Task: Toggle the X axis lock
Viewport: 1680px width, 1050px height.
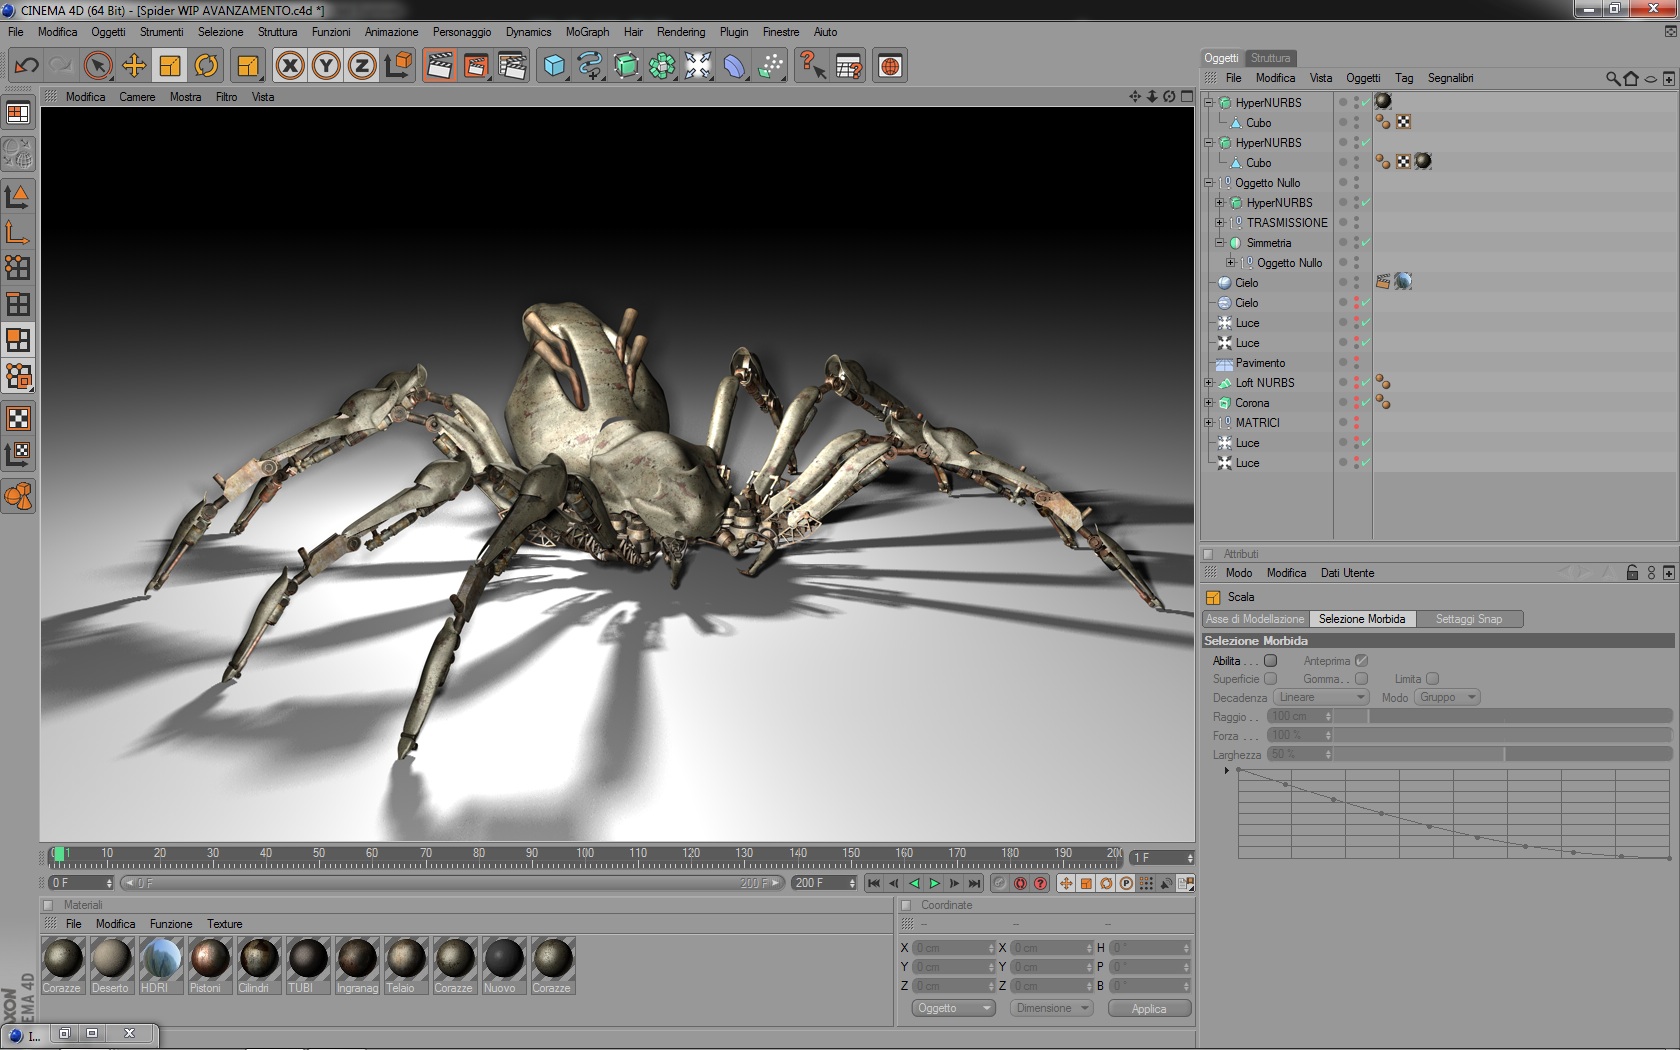Action: [x=290, y=66]
